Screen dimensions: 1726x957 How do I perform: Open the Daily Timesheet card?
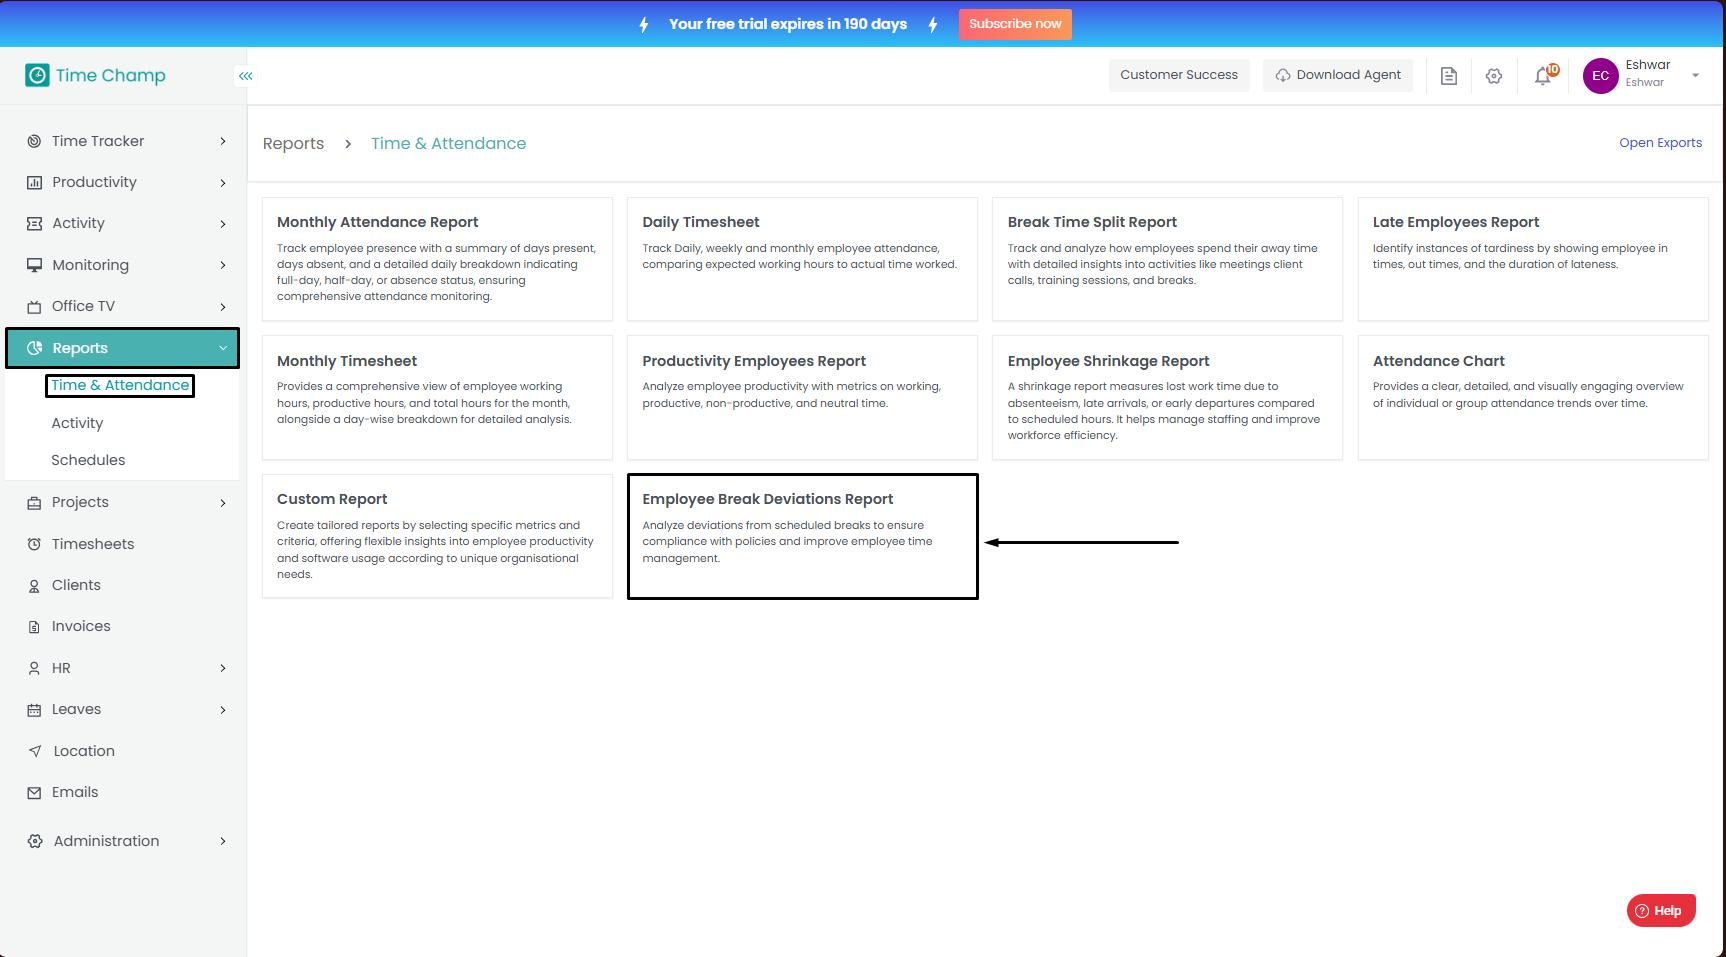802,259
